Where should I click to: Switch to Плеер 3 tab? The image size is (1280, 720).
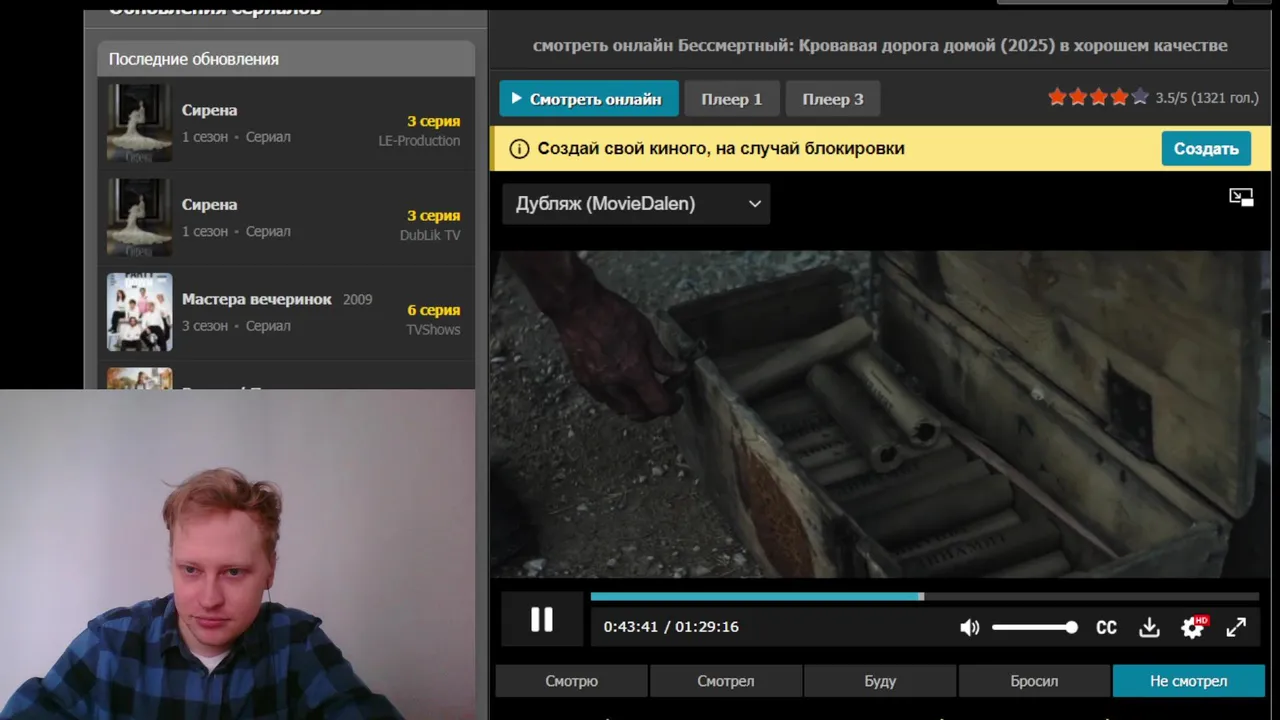coord(833,99)
